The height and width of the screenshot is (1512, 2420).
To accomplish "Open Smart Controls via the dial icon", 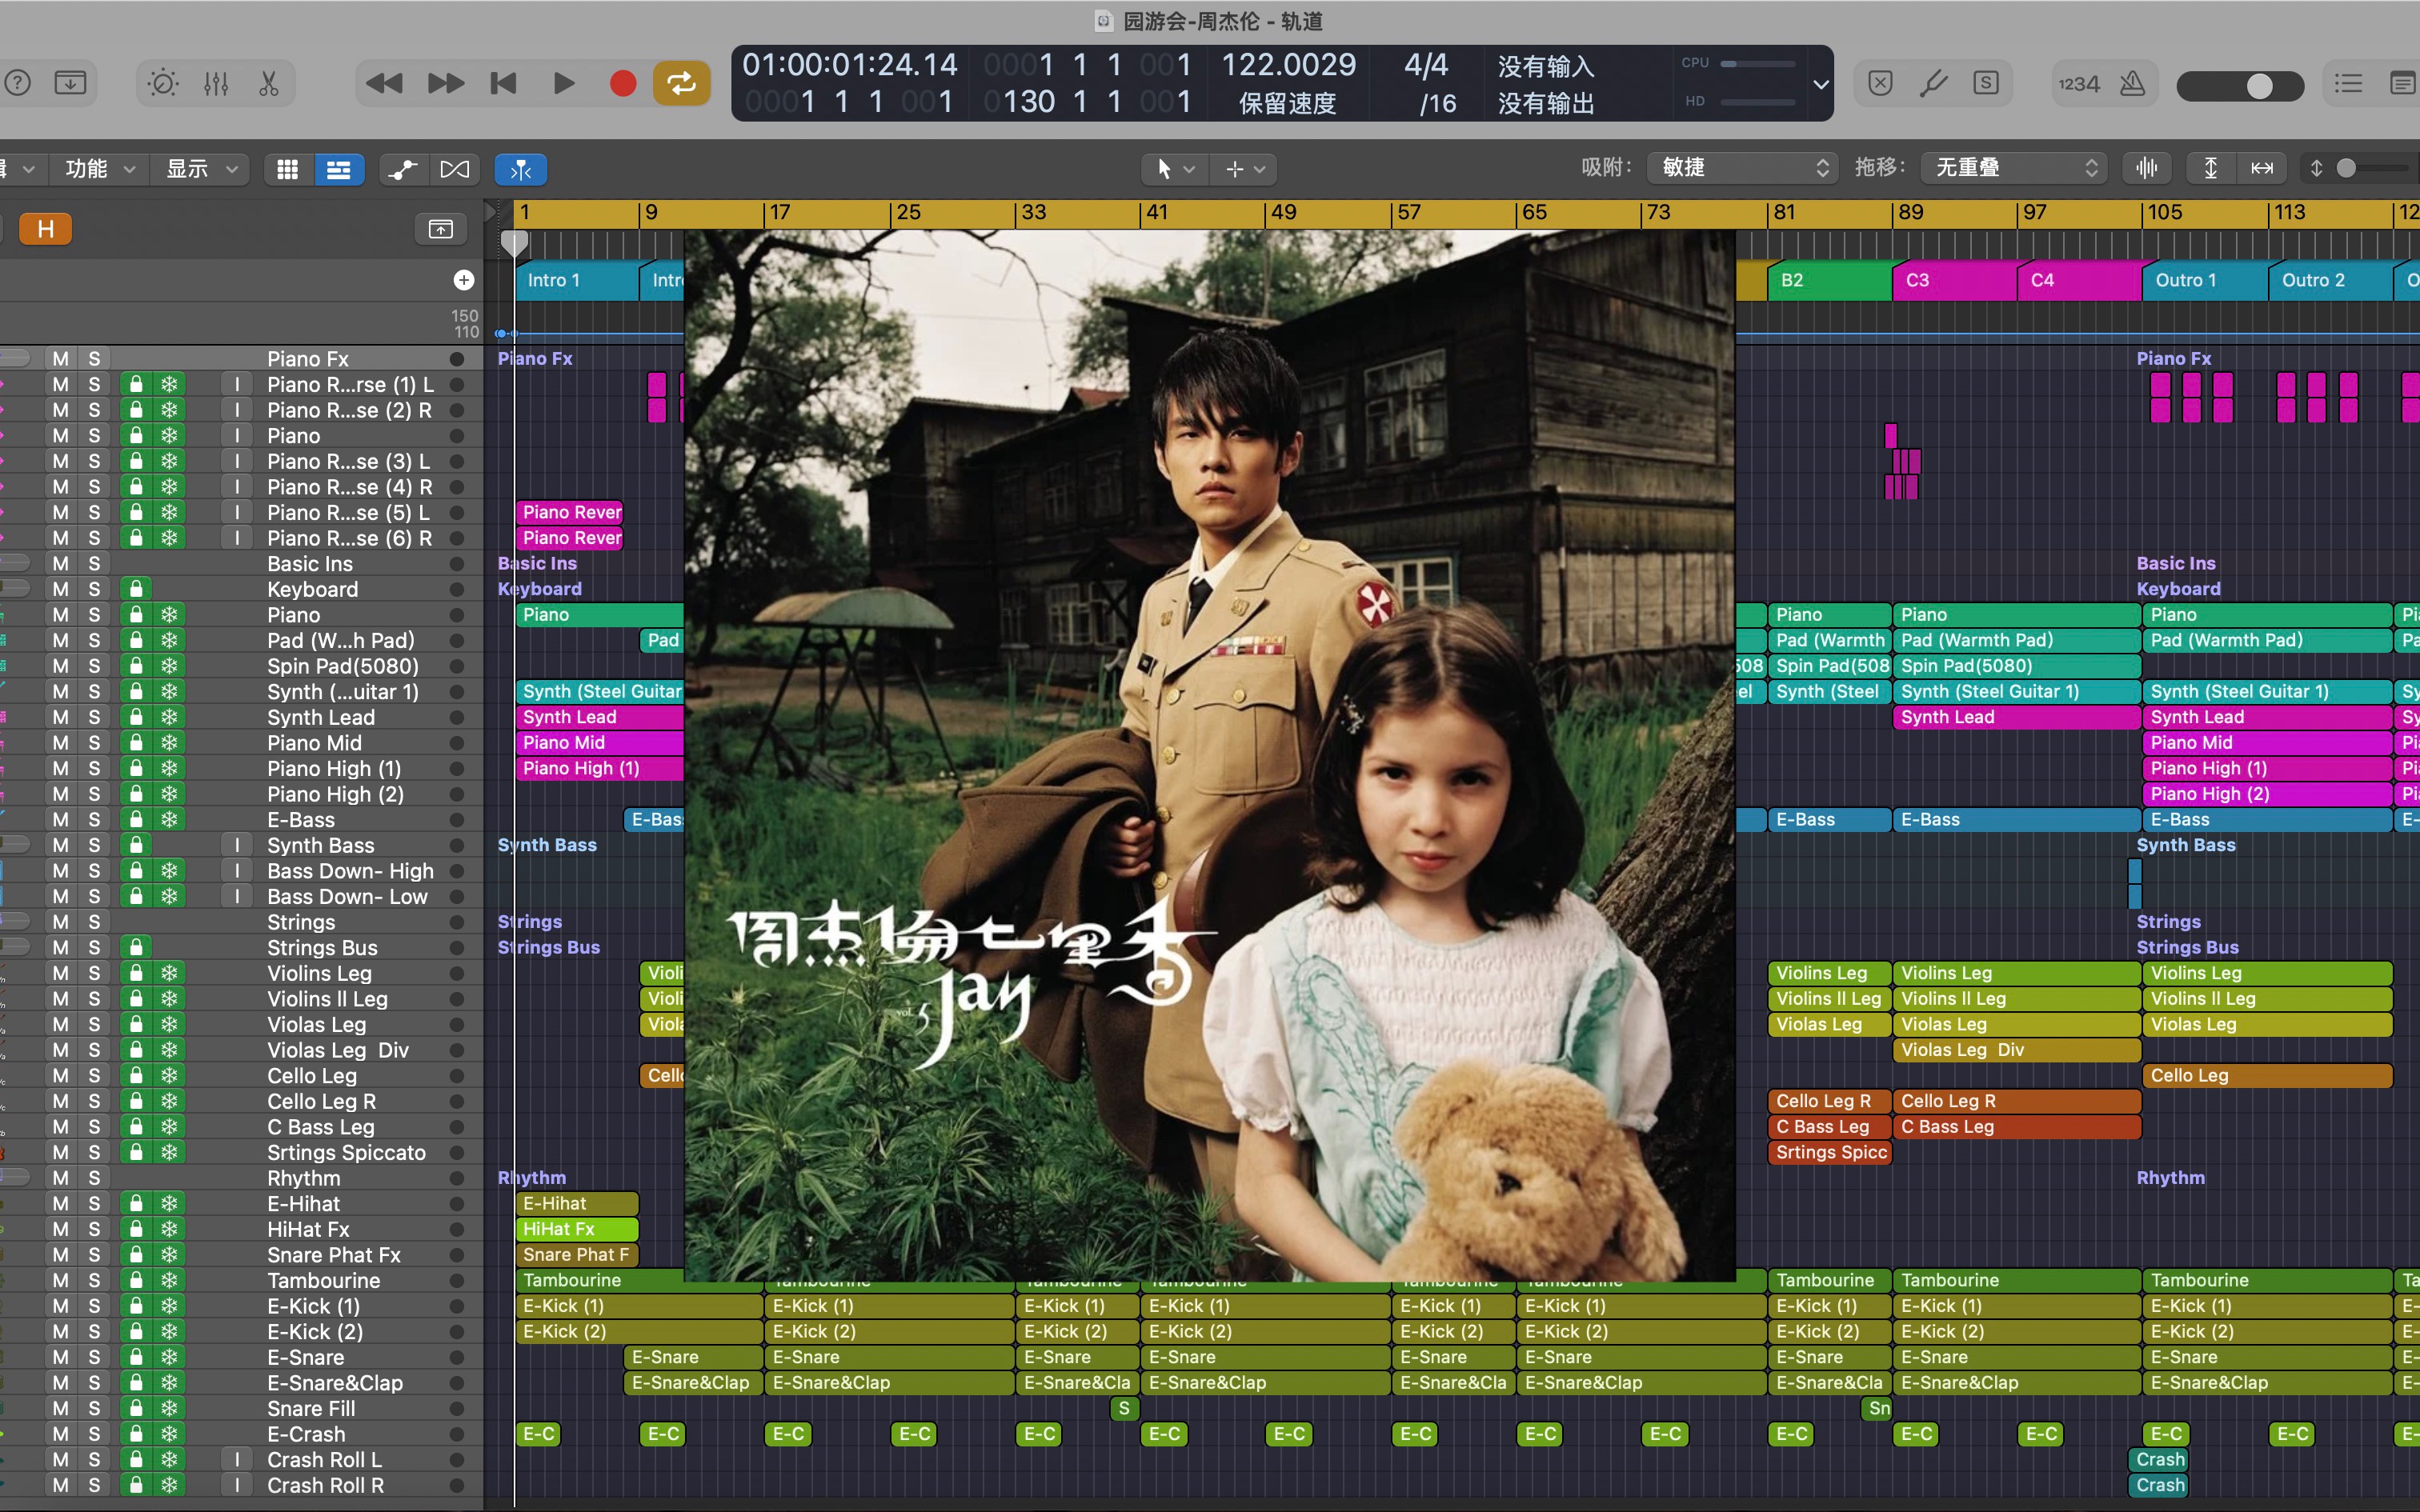I will click(x=163, y=84).
